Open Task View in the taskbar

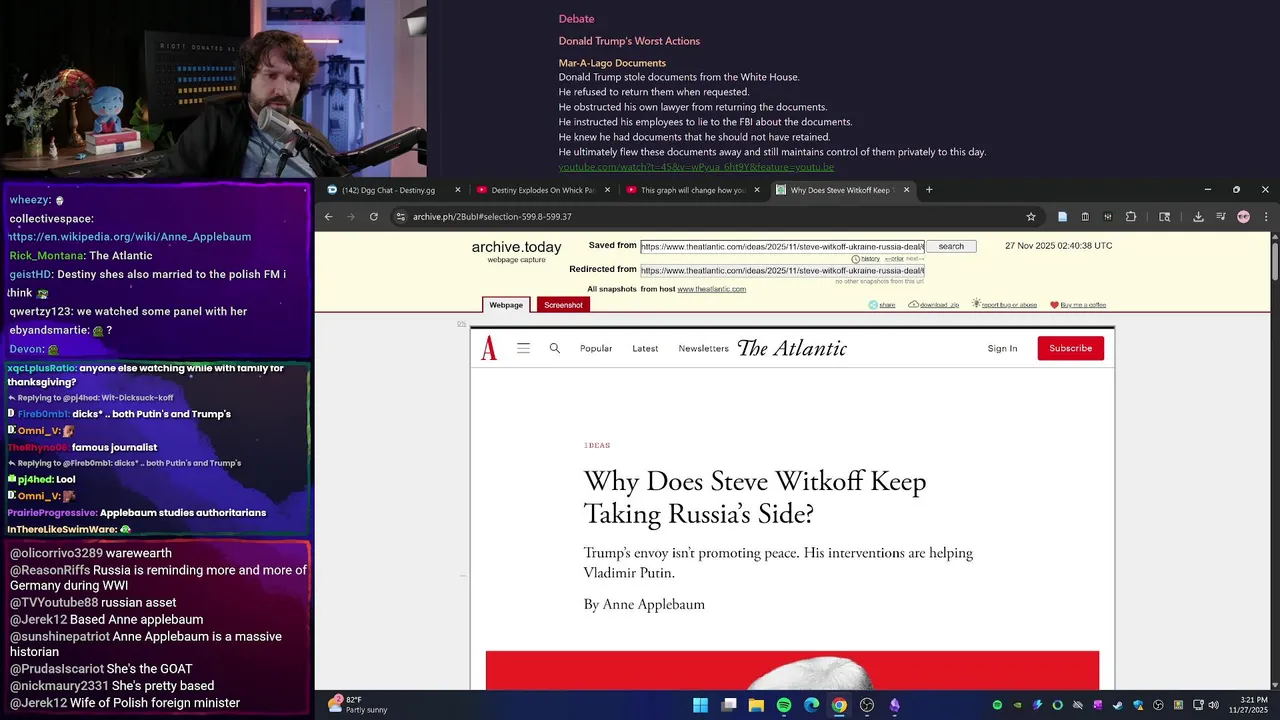tap(729, 705)
